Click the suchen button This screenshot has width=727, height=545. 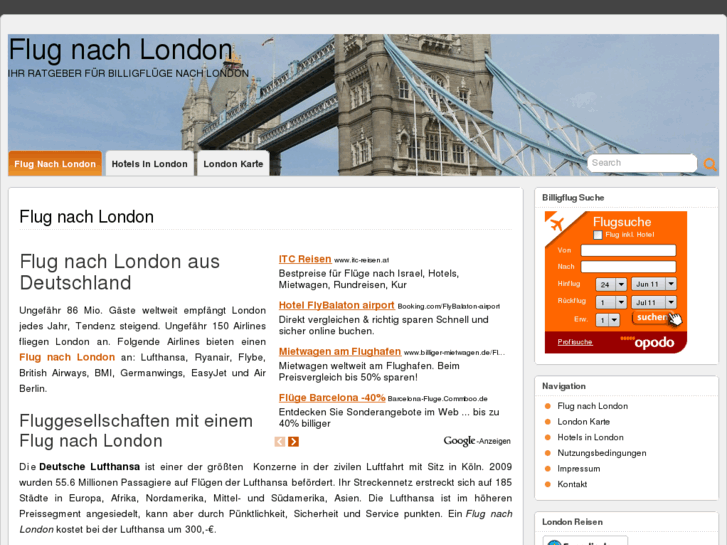651,317
